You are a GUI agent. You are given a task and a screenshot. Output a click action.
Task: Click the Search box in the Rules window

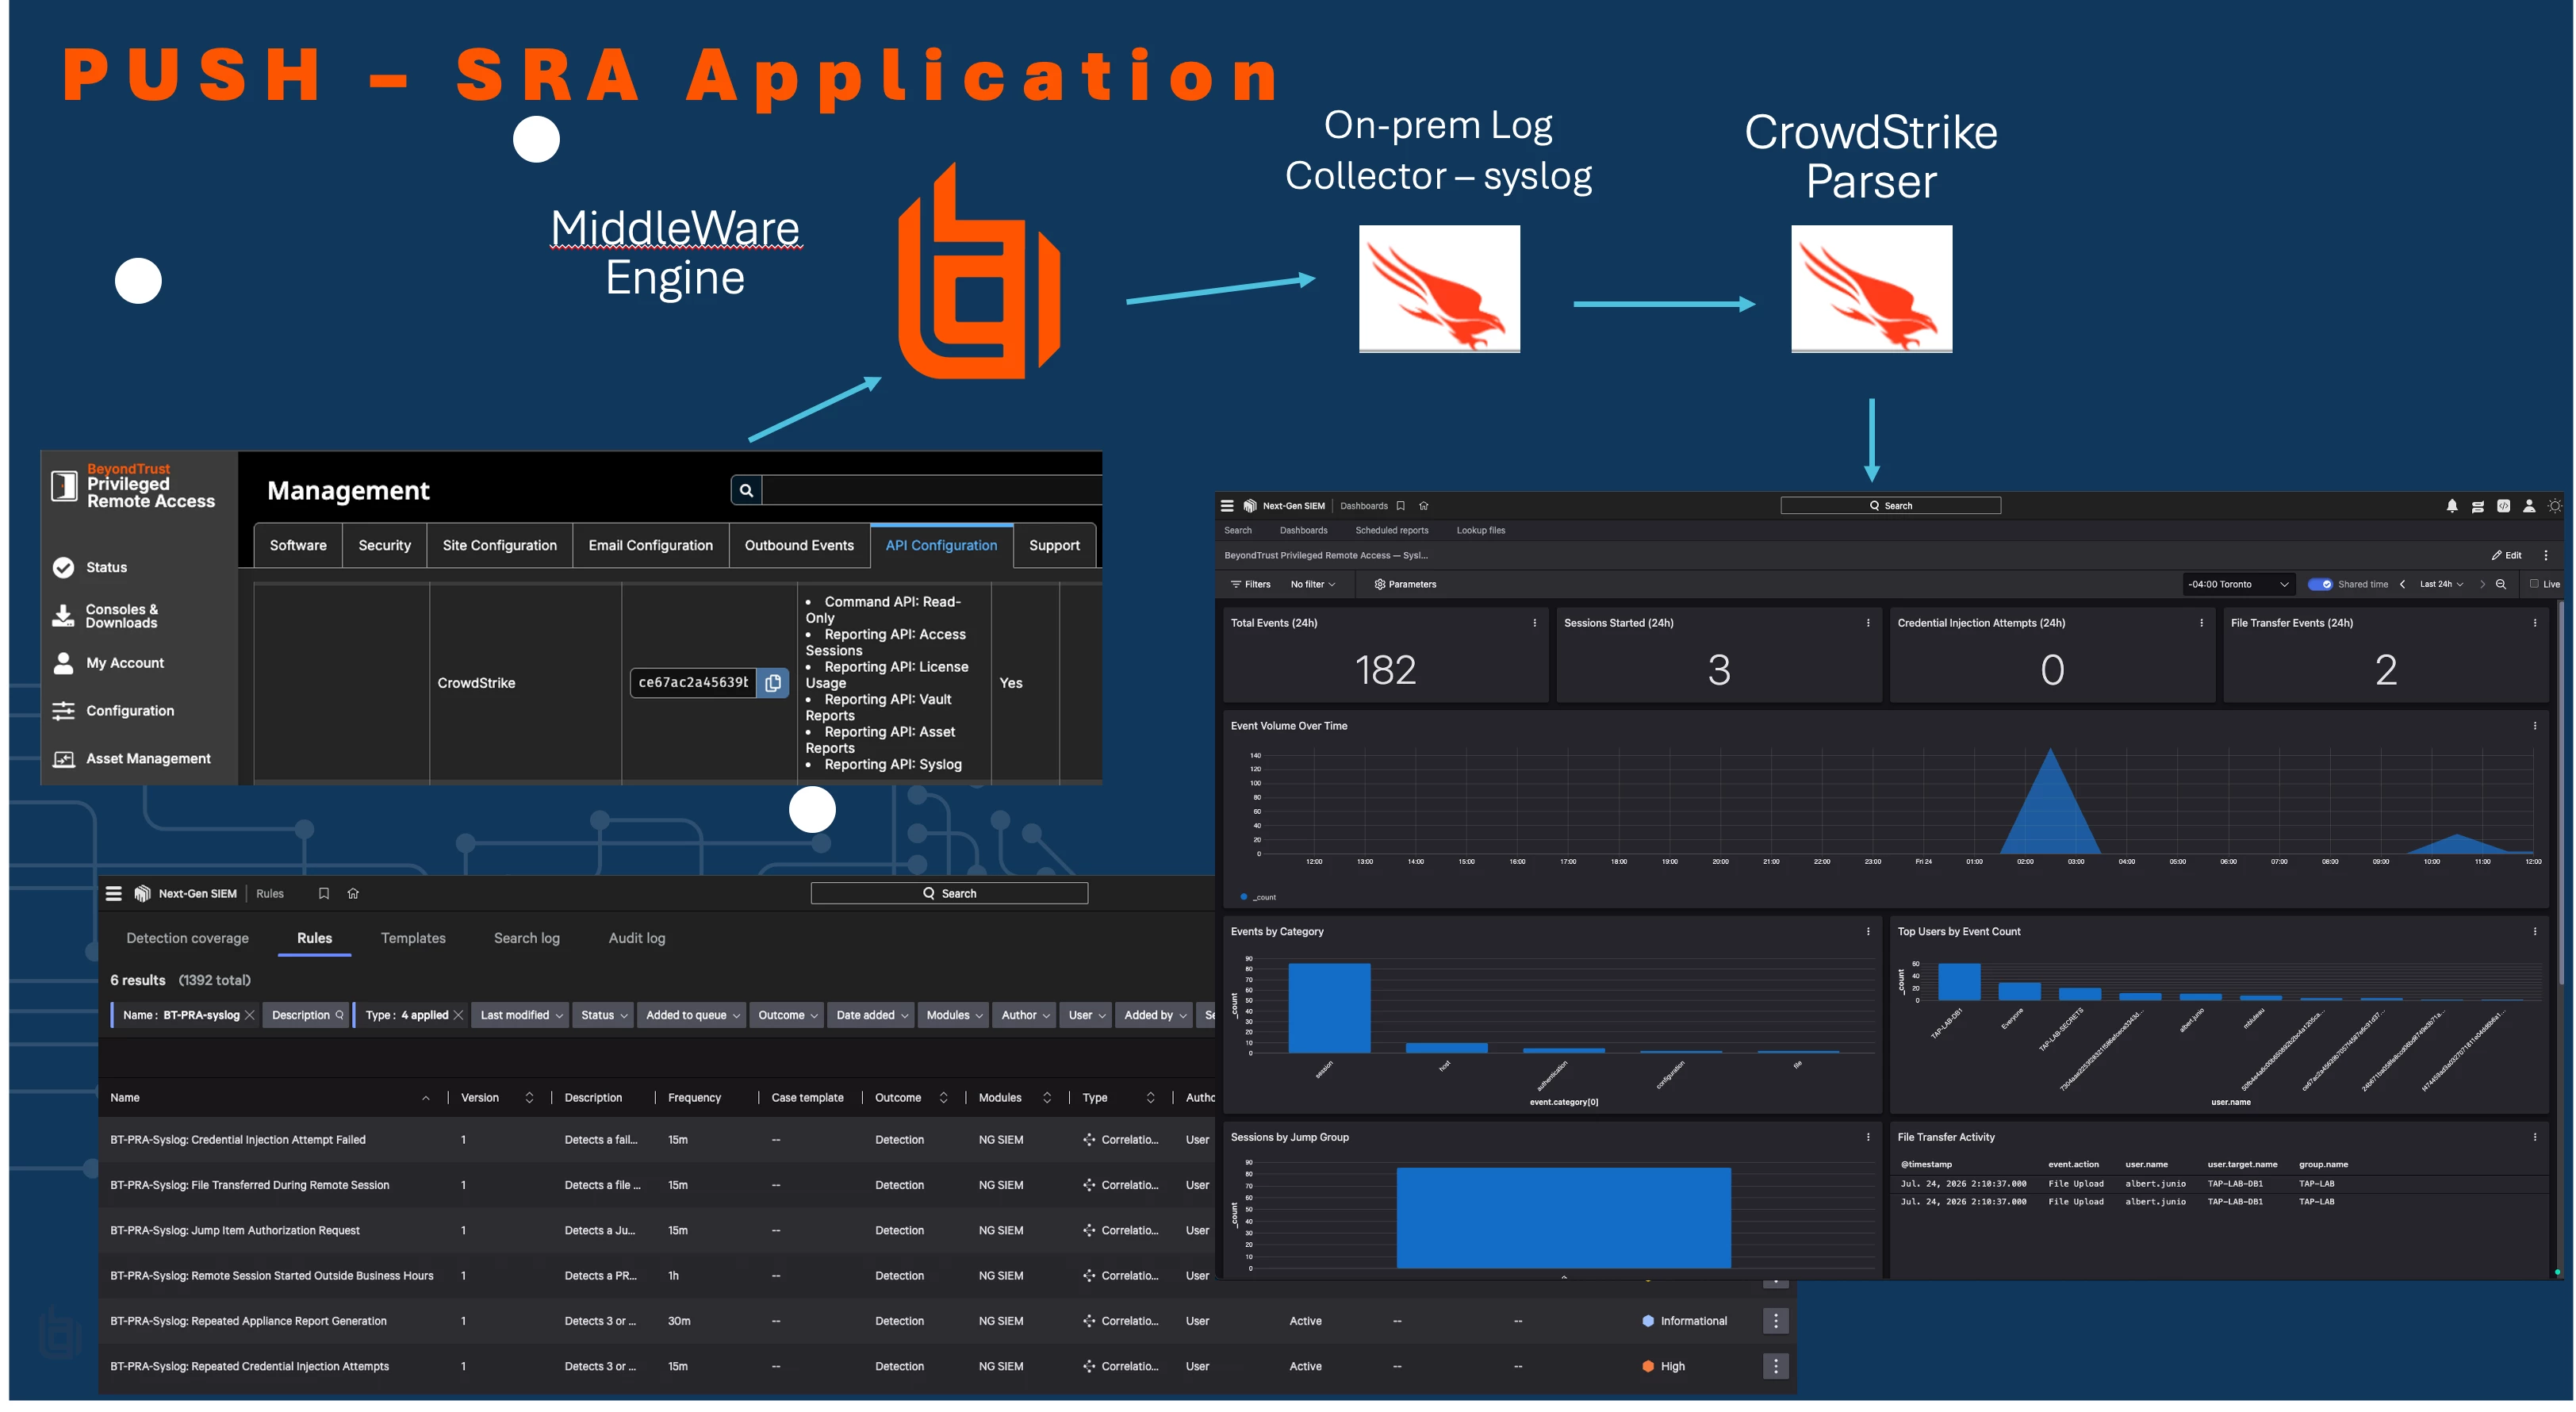pyautogui.click(x=949, y=893)
